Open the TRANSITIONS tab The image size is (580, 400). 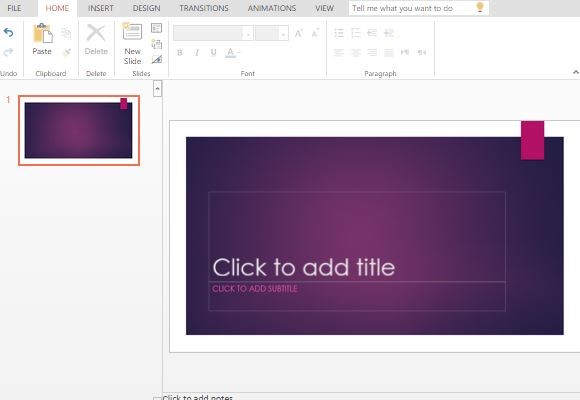(x=204, y=8)
